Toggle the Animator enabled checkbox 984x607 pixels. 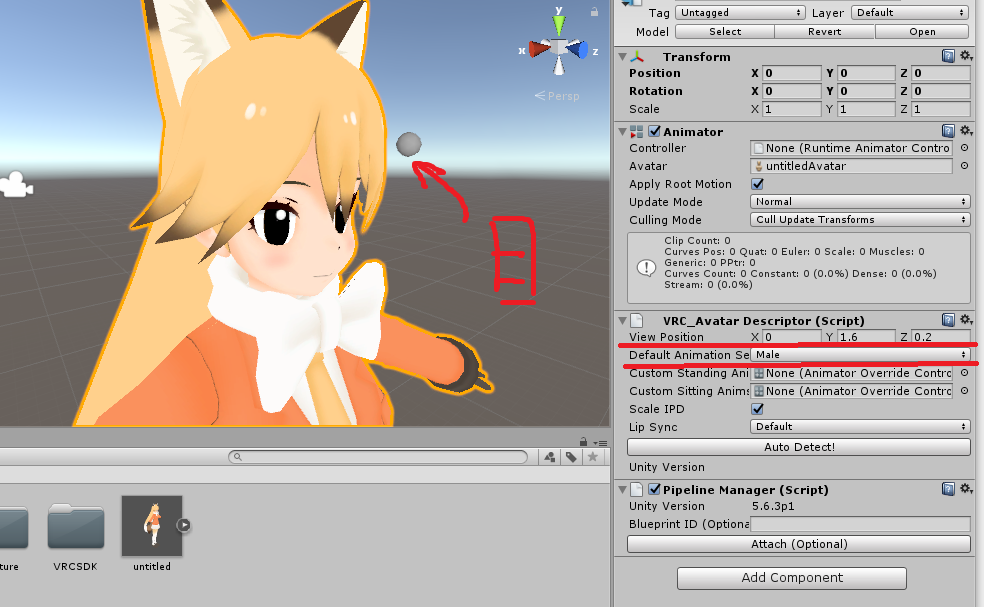(655, 131)
